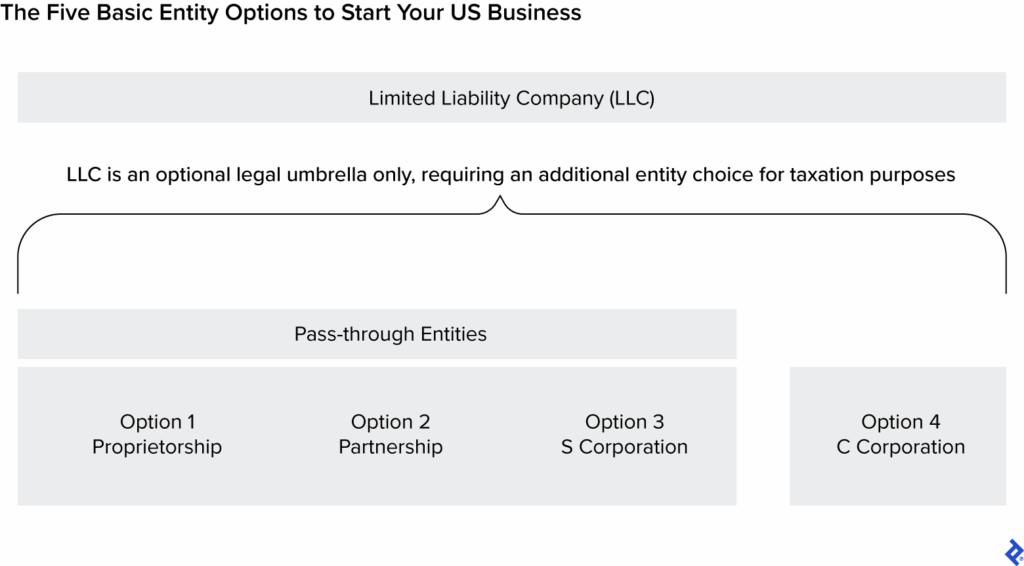Select the C Corporation entity name
Viewport: 1024px width, 566px height.
click(900, 447)
